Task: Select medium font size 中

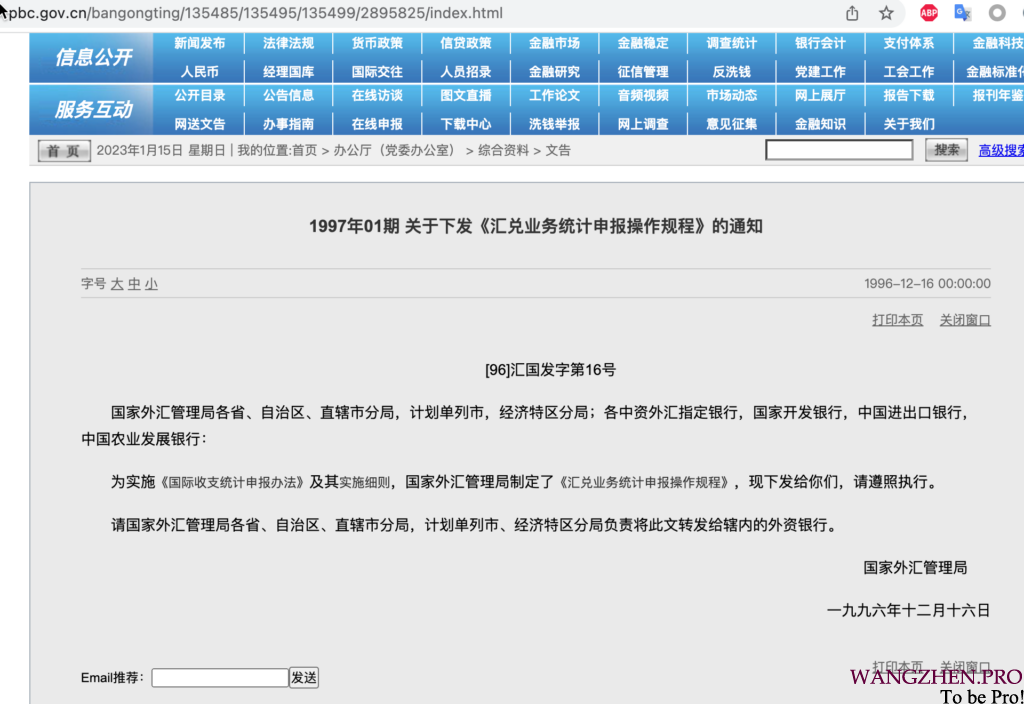Action: pyautogui.click(x=134, y=284)
